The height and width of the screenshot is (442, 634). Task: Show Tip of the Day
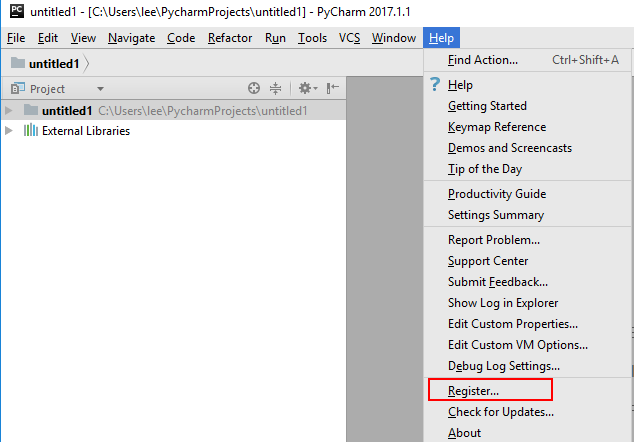528,169
